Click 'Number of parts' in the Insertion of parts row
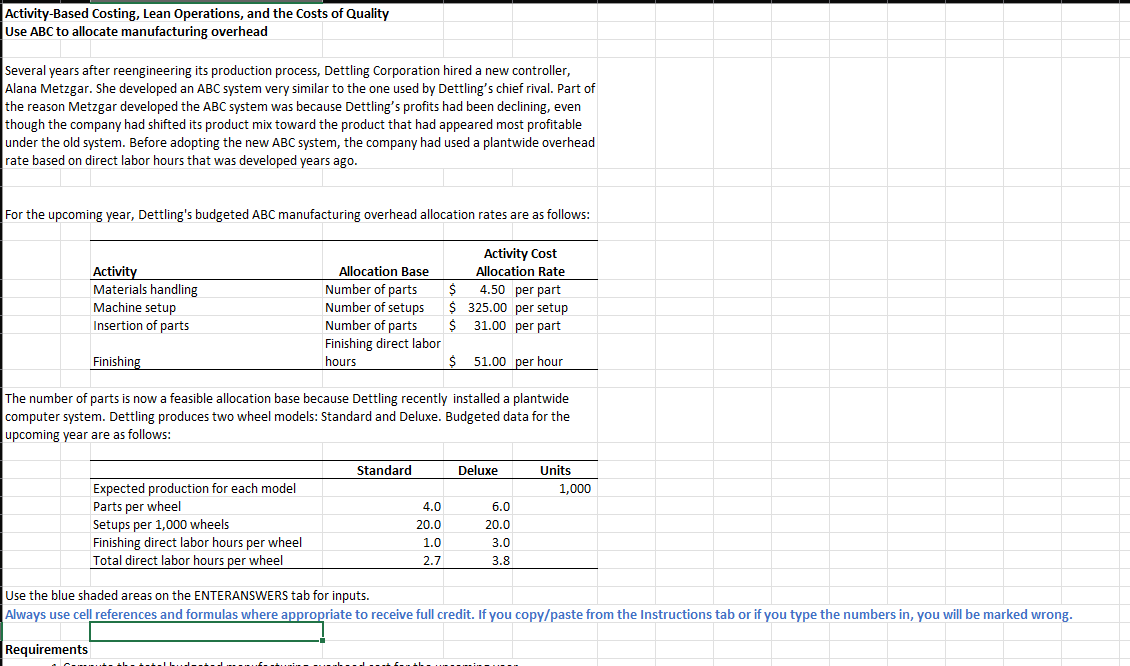Image resolution: width=1130 pixels, height=666 pixels. (371, 326)
